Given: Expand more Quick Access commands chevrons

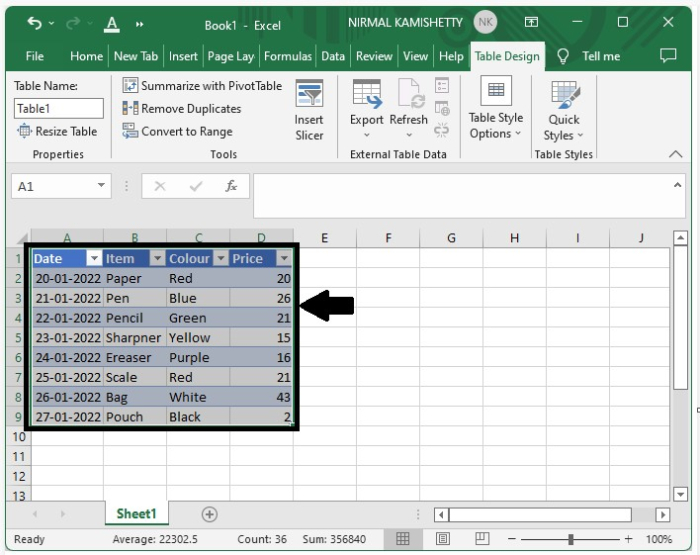Looking at the screenshot, I should (x=140, y=24).
